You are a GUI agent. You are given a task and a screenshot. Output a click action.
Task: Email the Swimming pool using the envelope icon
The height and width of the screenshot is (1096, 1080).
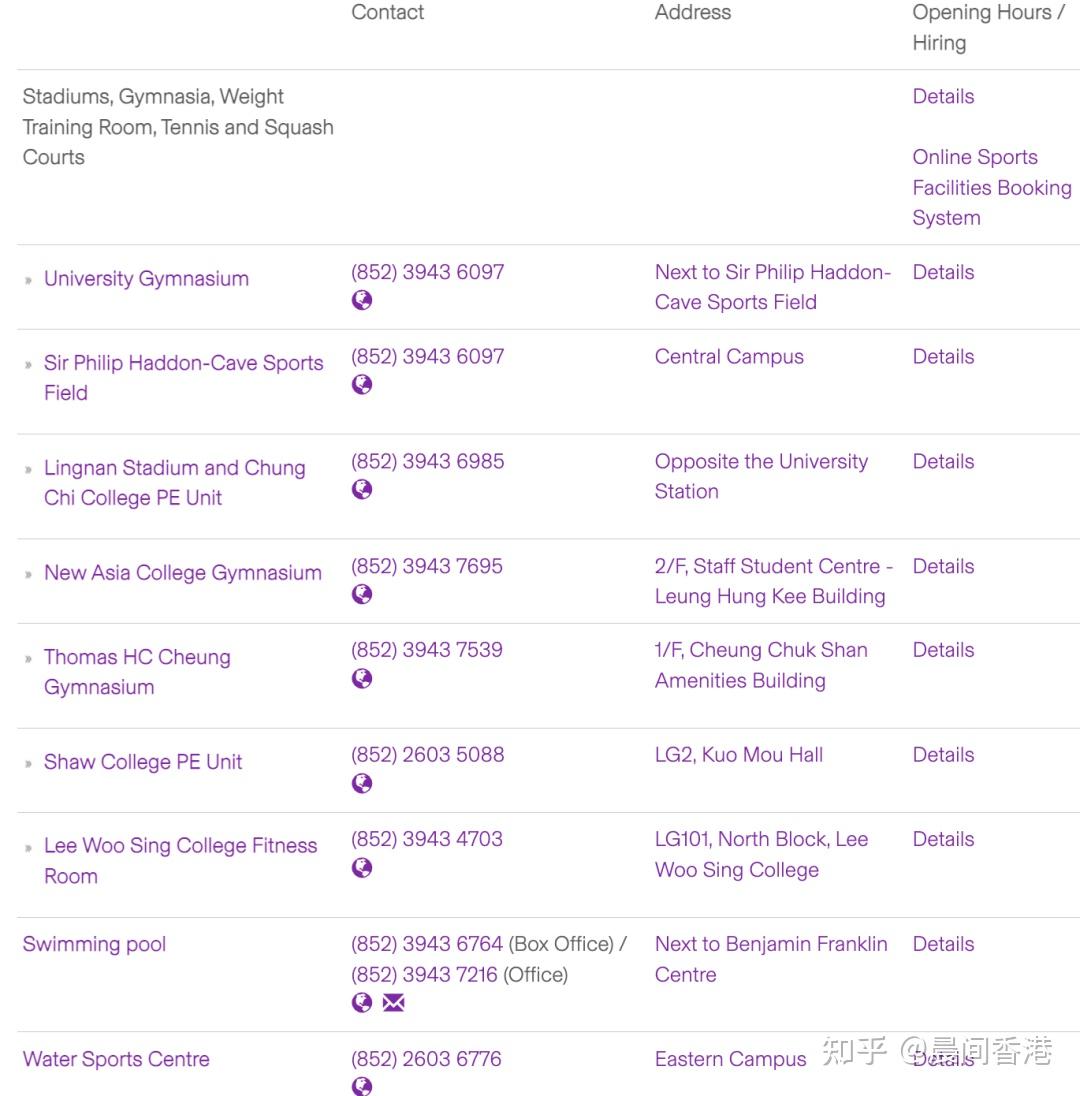392,1002
